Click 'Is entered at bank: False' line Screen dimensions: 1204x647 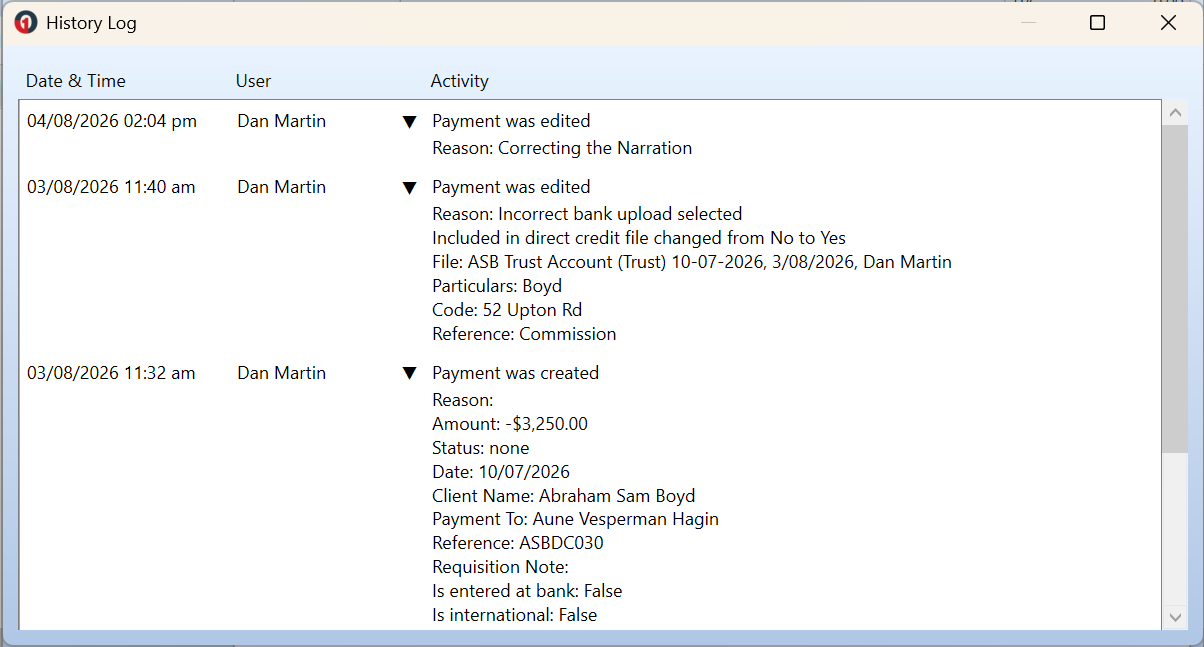527,591
